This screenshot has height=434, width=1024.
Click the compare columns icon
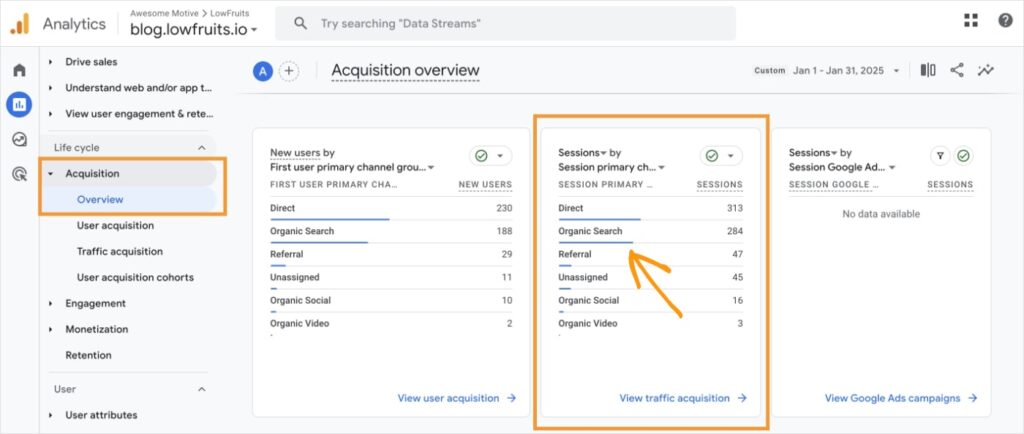928,70
